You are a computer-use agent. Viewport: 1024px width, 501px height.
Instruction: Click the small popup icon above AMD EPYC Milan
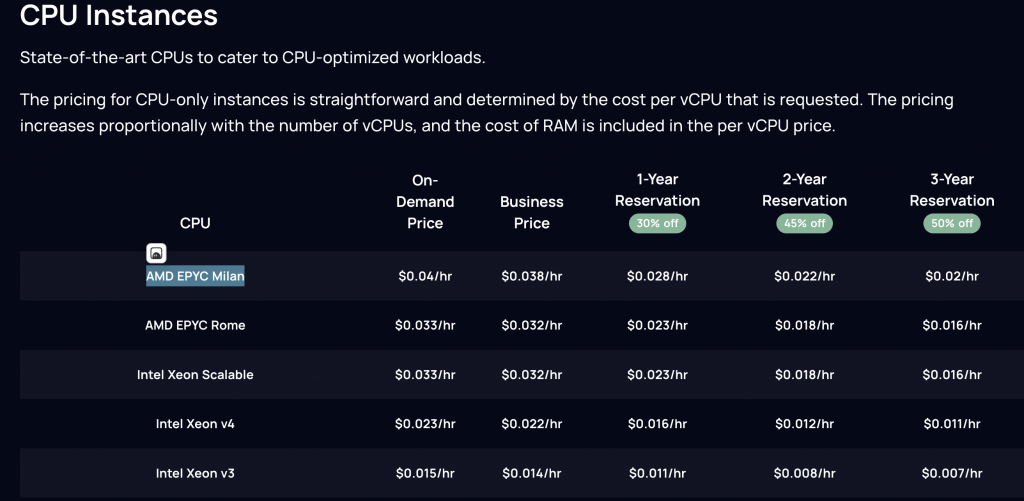coord(156,253)
